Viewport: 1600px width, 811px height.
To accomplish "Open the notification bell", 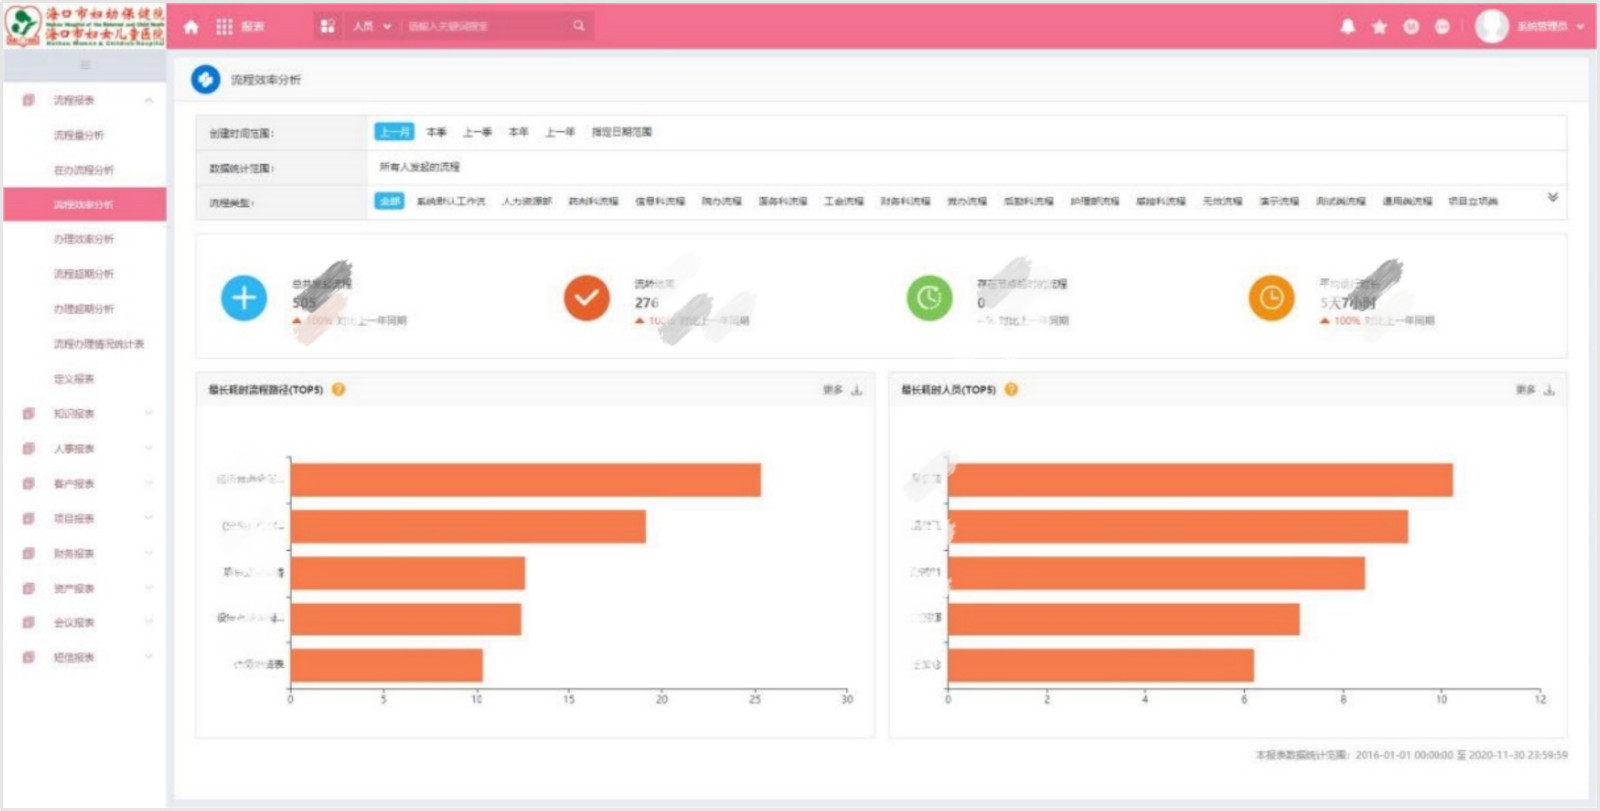I will pyautogui.click(x=1348, y=27).
